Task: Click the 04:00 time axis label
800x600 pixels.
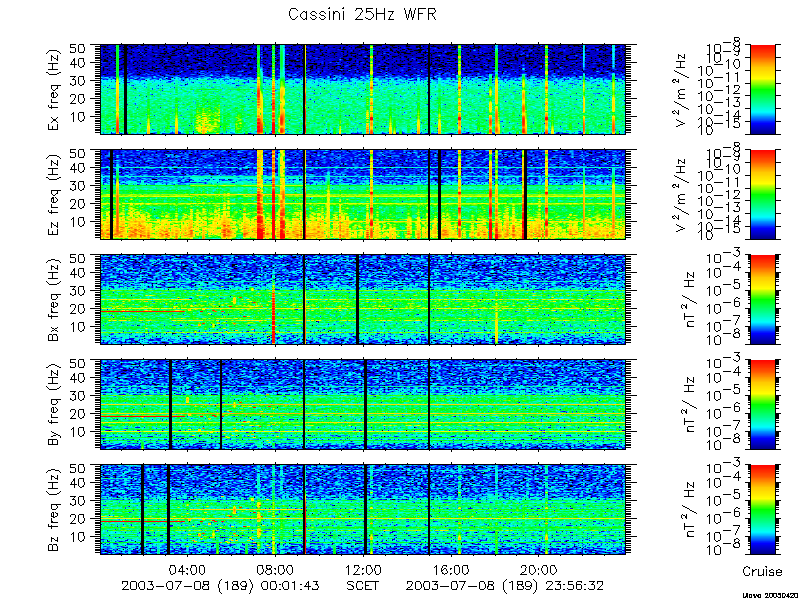Action: click(187, 569)
